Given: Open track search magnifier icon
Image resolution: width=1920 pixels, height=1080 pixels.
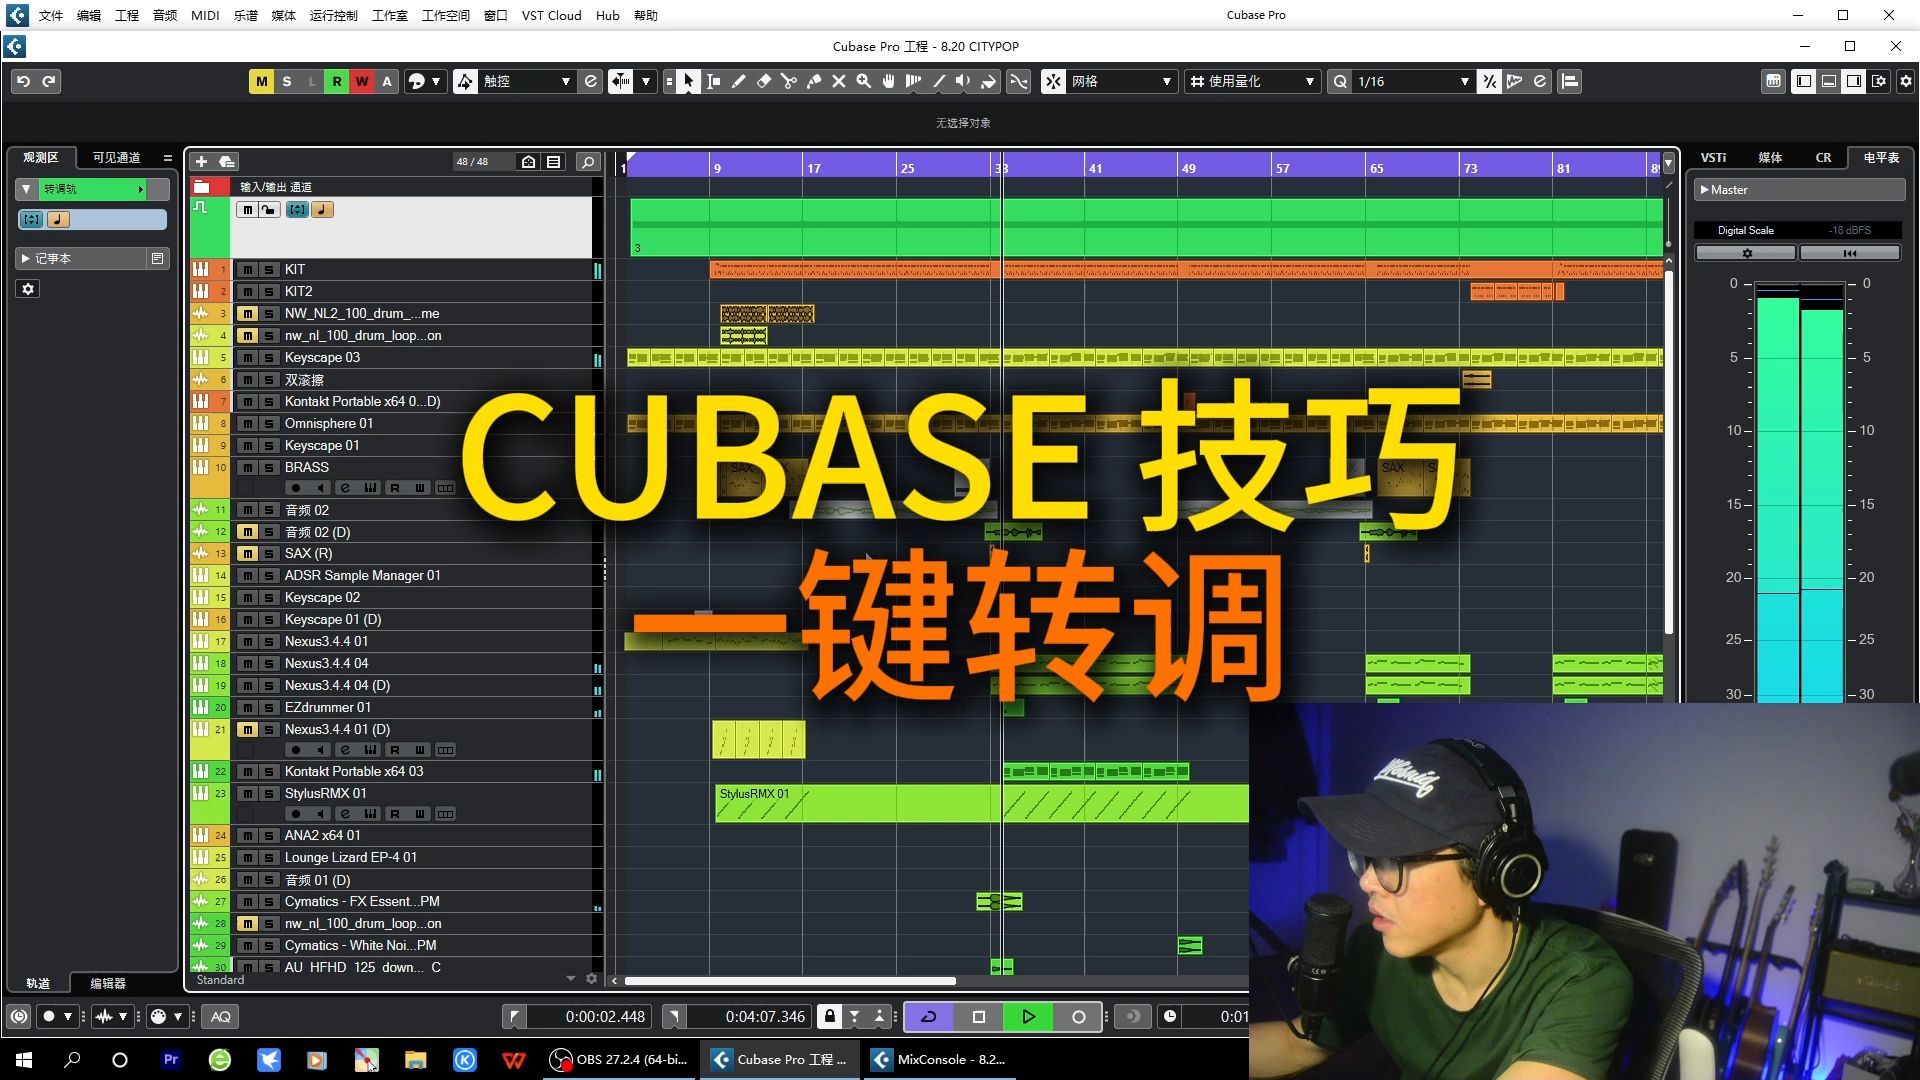Looking at the screenshot, I should [588, 162].
